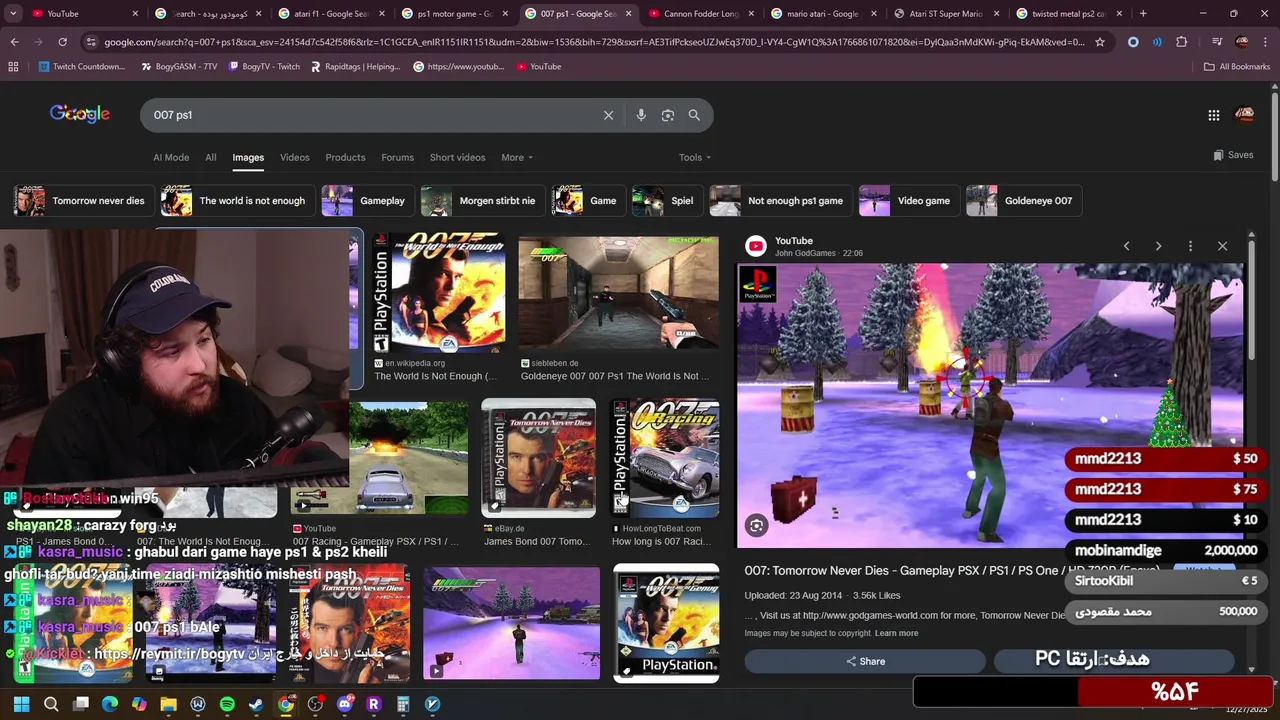Image resolution: width=1280 pixels, height=720 pixels.
Task: Open Twitch Countdown bookmark
Action: click(82, 66)
